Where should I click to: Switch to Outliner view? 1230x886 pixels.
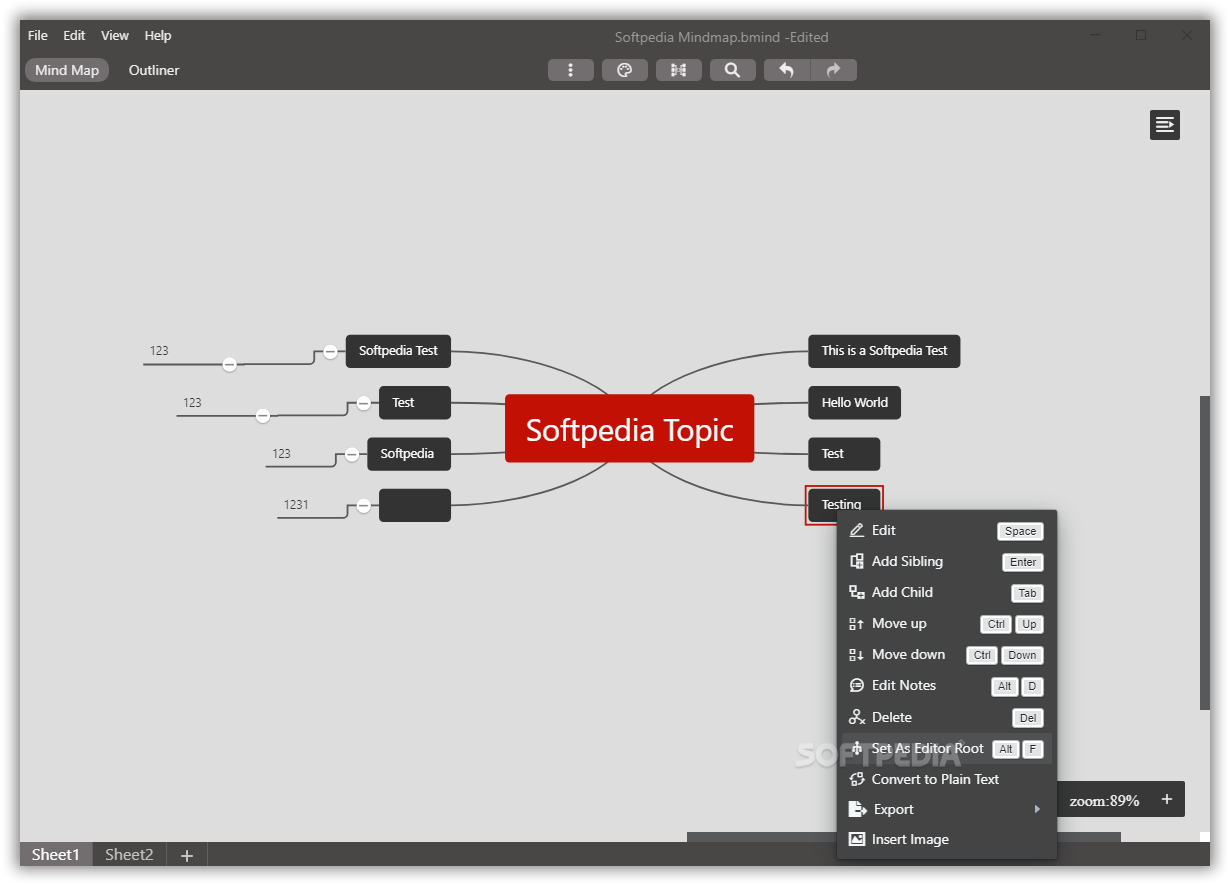[x=154, y=70]
